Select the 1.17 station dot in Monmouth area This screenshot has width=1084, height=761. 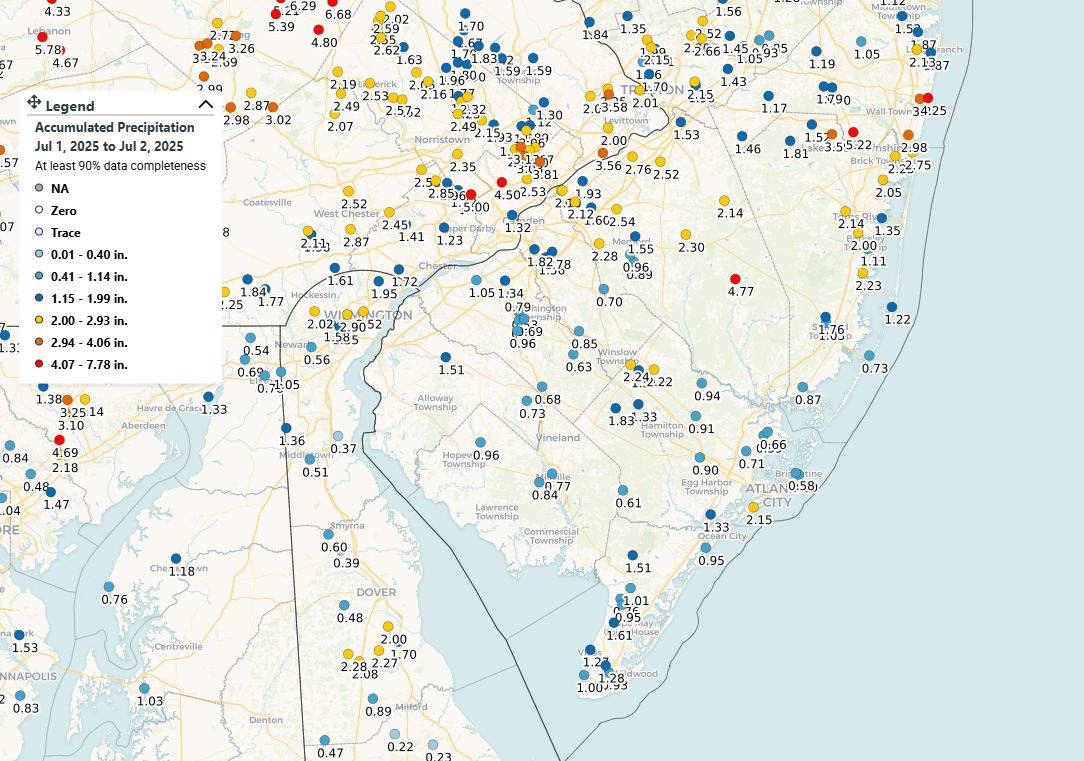click(x=769, y=96)
